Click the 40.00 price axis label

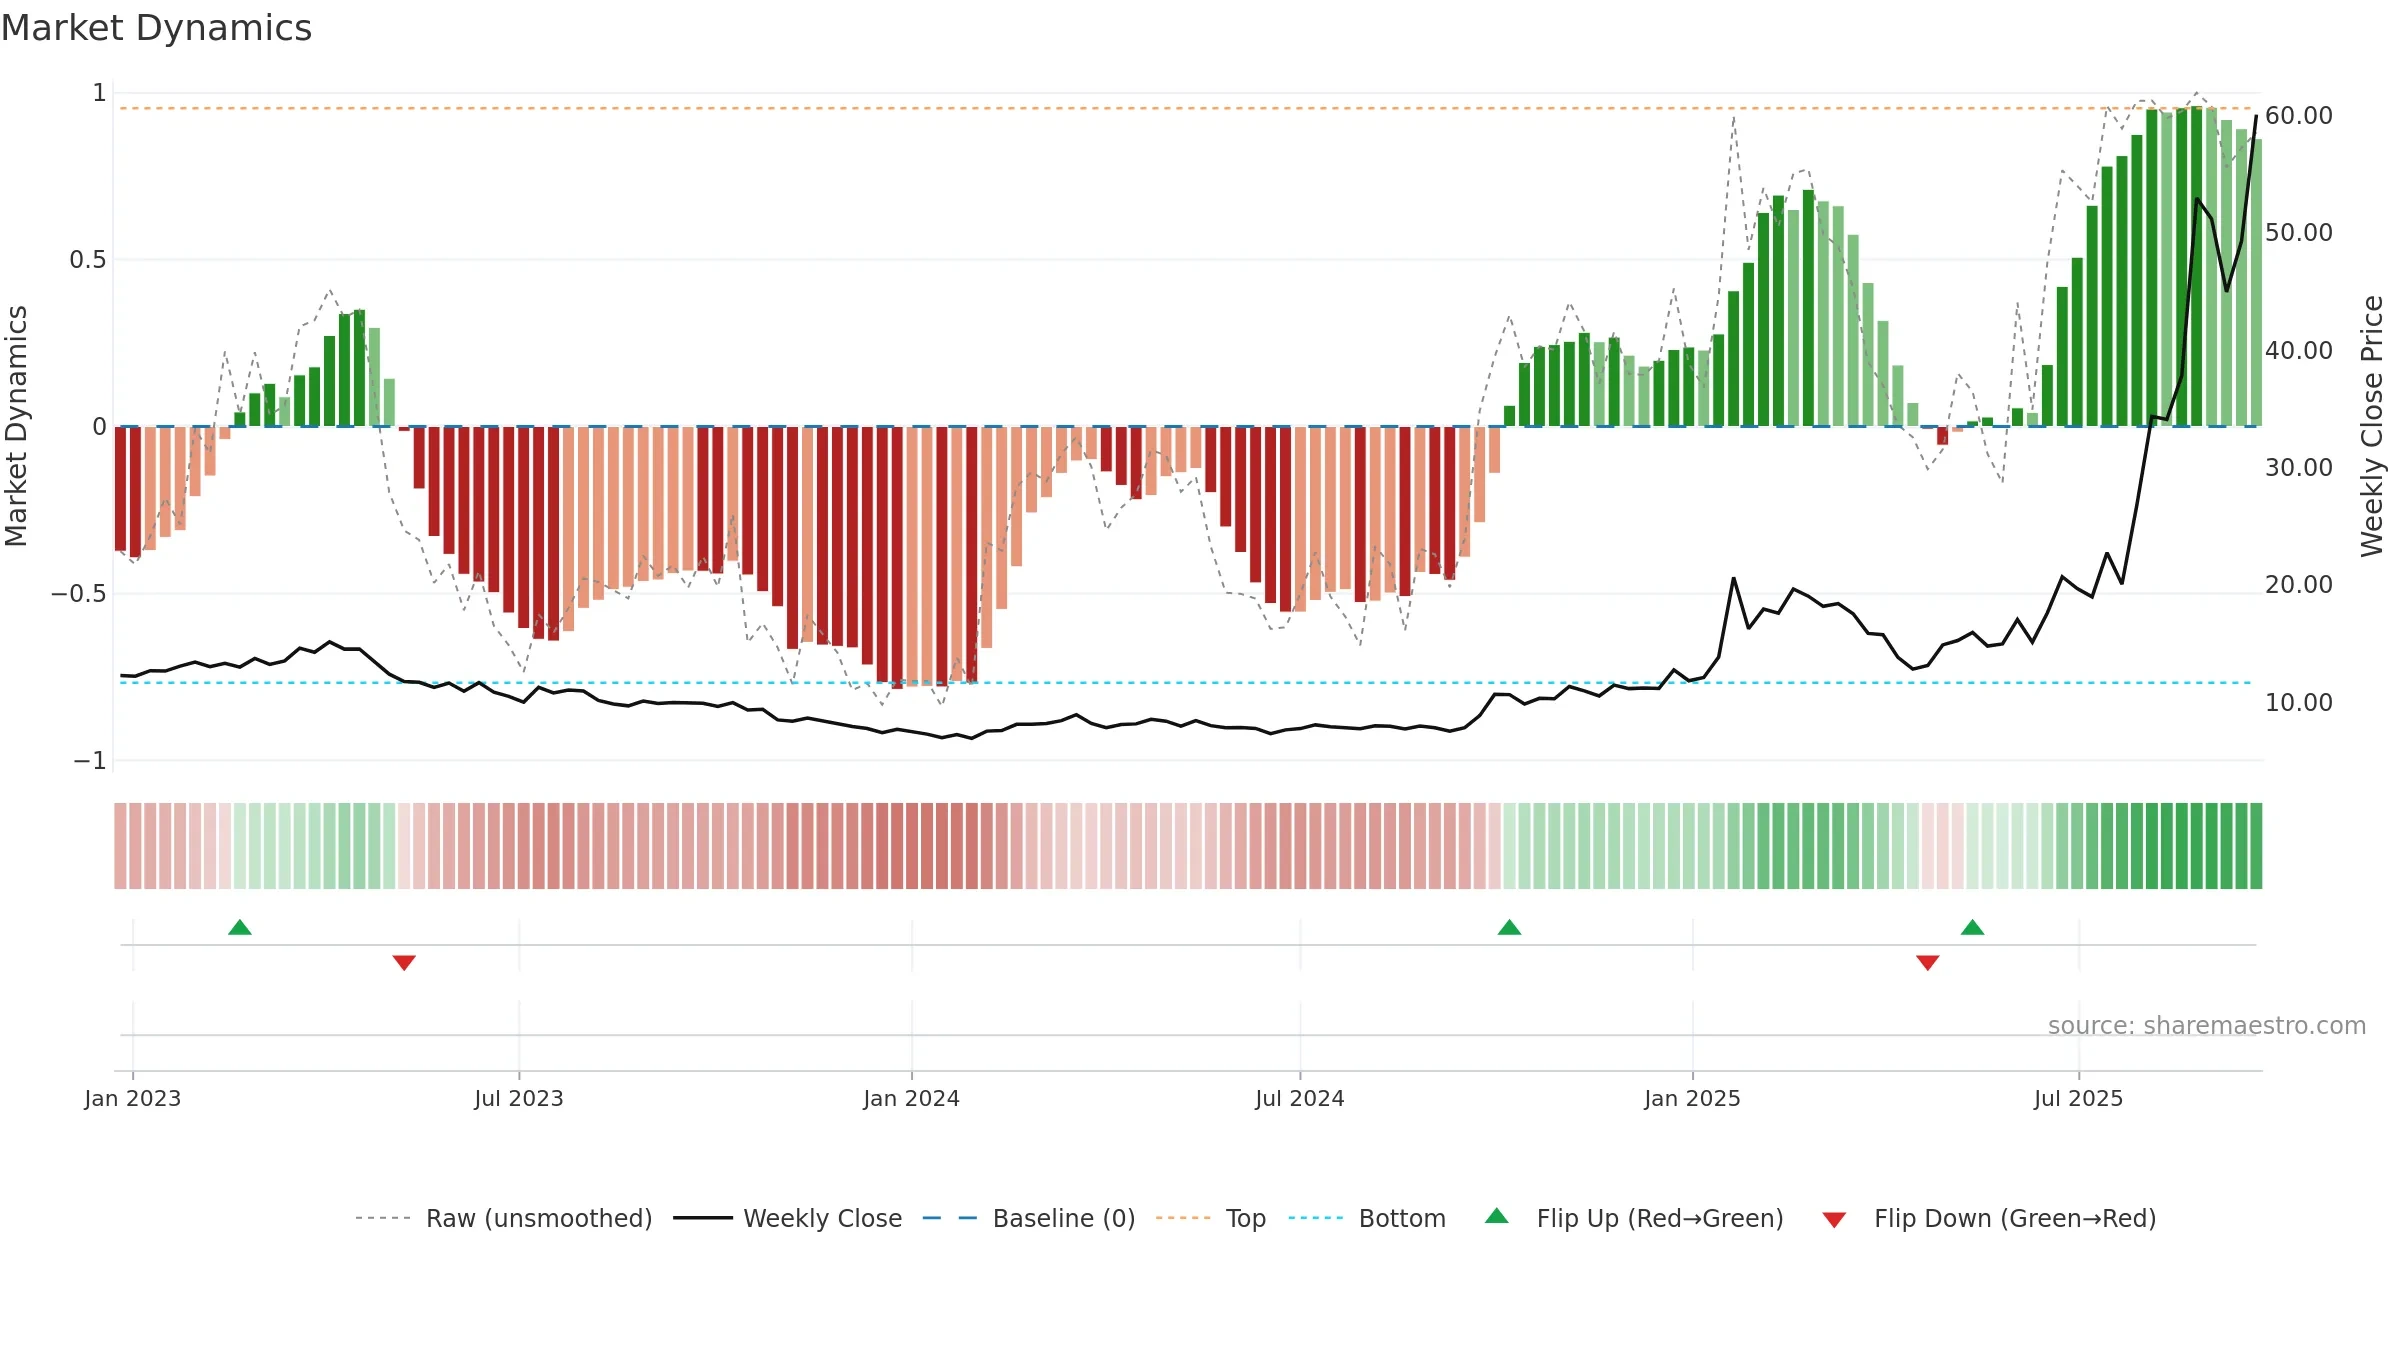2299,351
